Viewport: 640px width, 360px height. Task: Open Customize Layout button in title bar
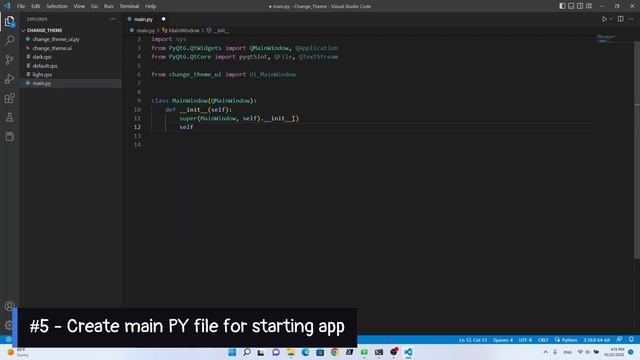tap(589, 6)
